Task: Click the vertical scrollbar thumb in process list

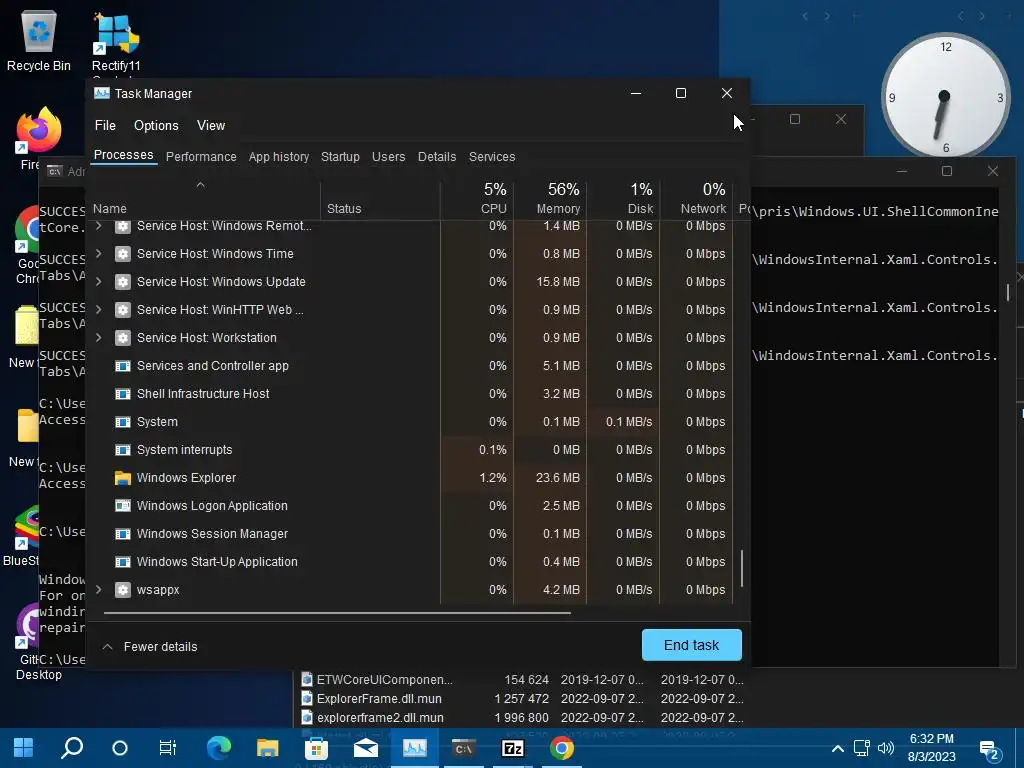Action: pos(742,568)
